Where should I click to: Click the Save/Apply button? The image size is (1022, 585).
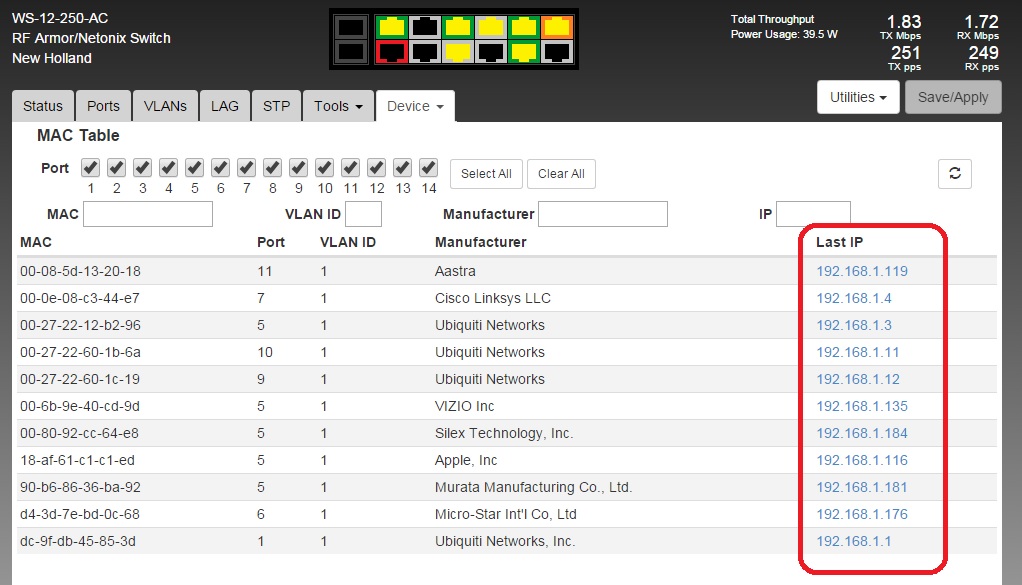952,97
